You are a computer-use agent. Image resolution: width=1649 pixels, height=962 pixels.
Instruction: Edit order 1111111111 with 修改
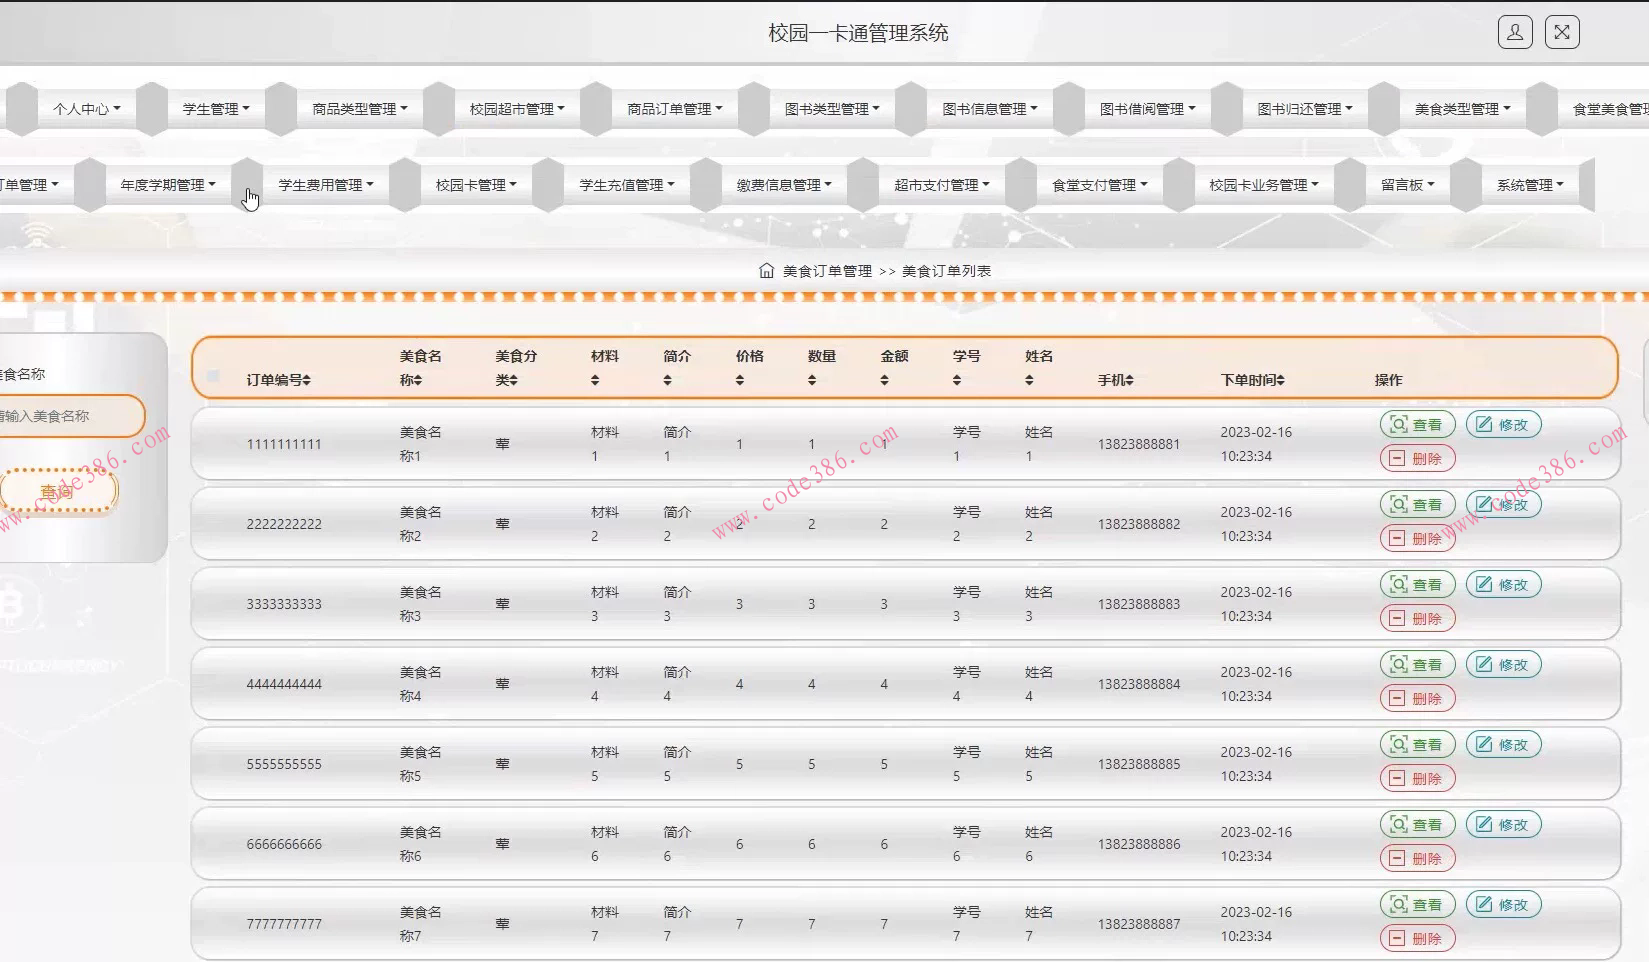[x=1503, y=424]
